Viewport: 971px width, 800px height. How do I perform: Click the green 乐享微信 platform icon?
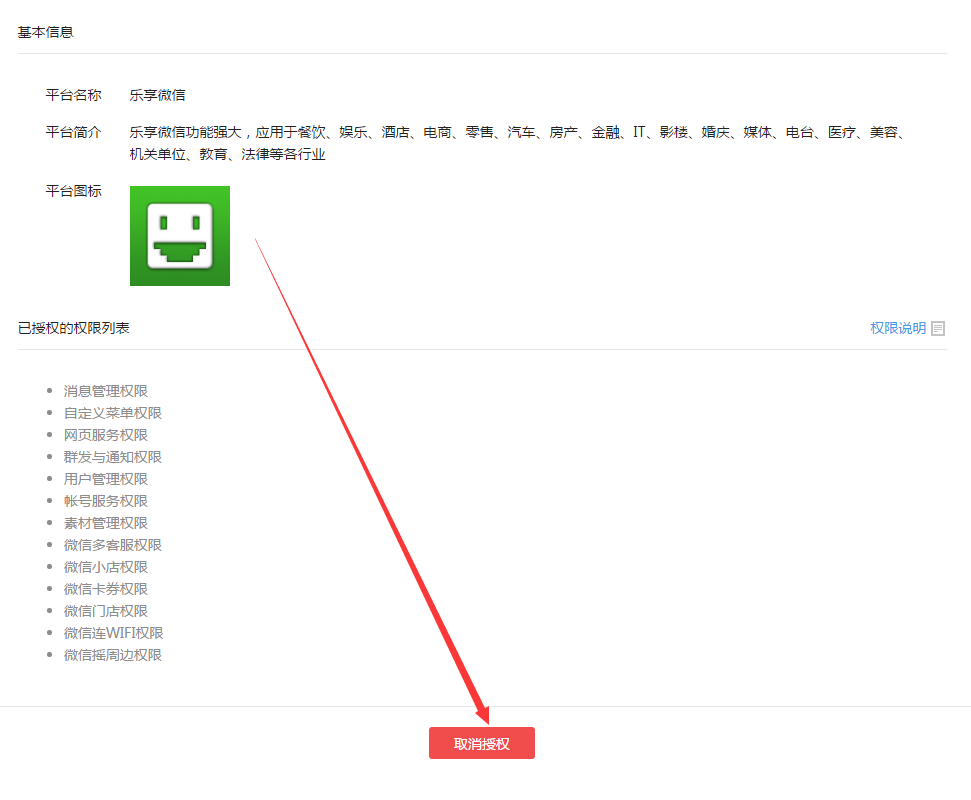click(x=180, y=236)
